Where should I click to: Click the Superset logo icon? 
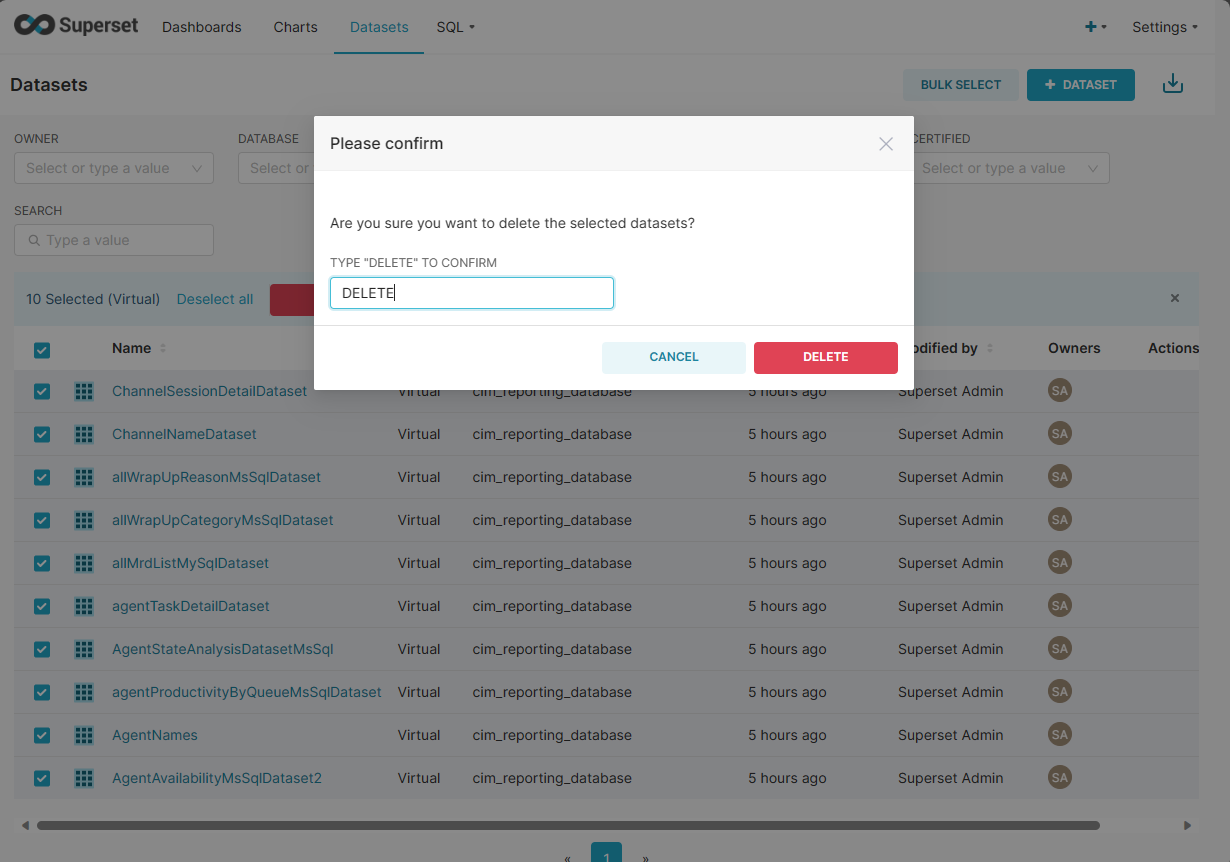tap(32, 26)
